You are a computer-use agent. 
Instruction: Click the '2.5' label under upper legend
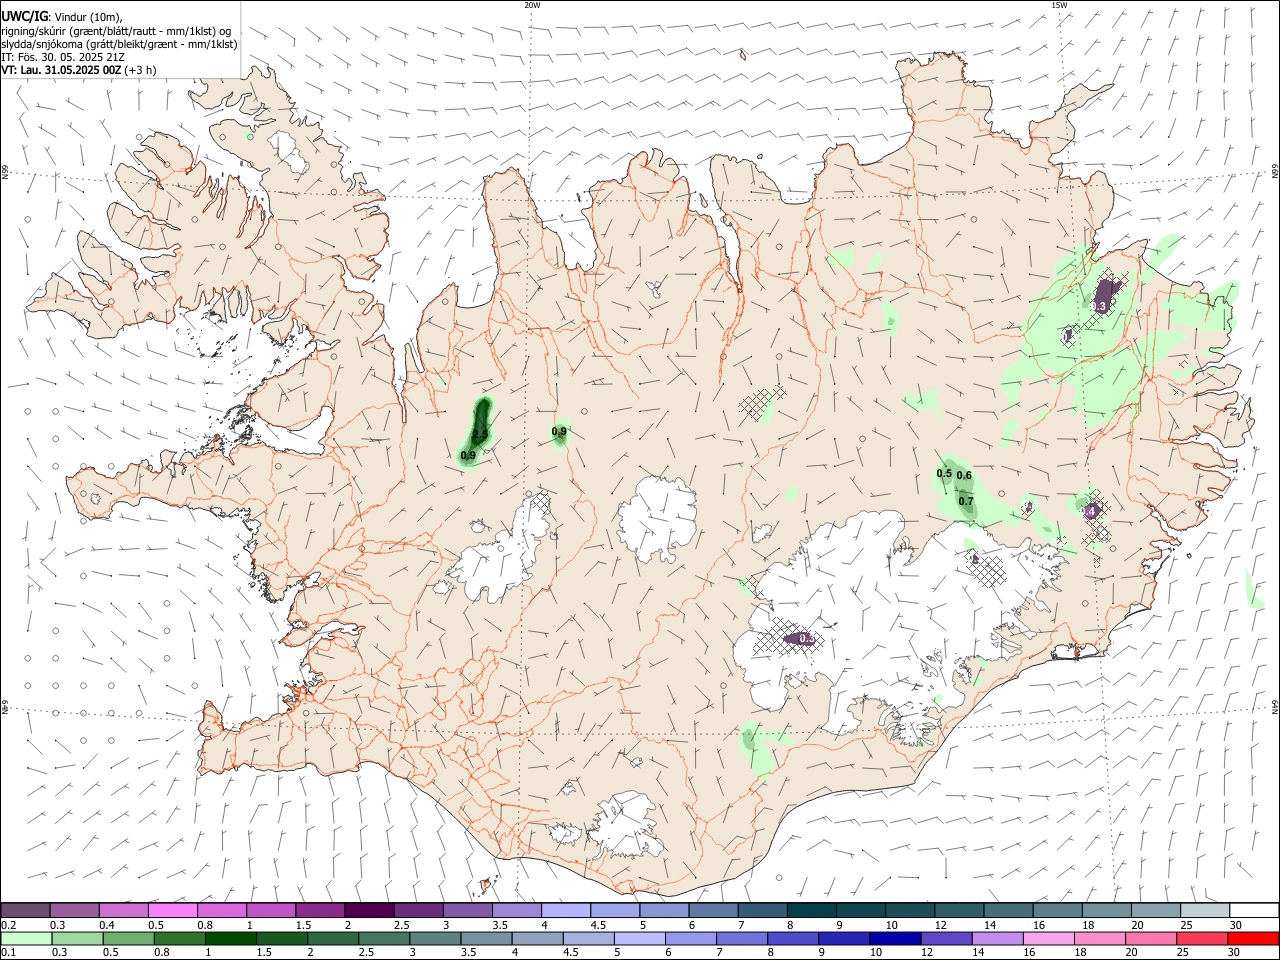[401, 925]
